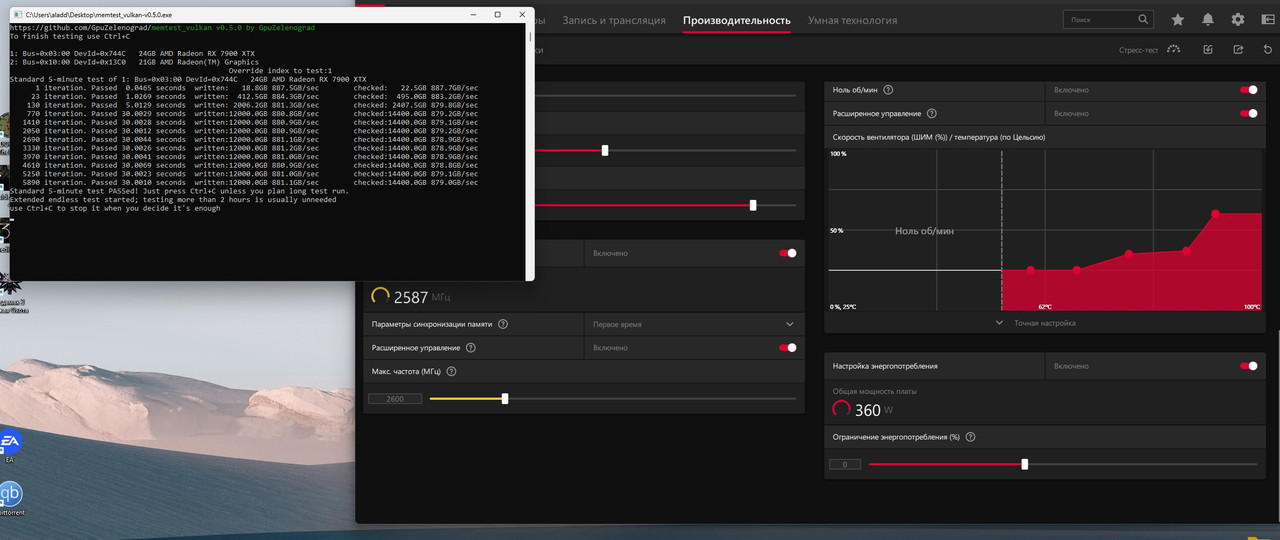Click the 2587 МГц clock readout
The height and width of the screenshot is (540, 1280).
point(422,297)
